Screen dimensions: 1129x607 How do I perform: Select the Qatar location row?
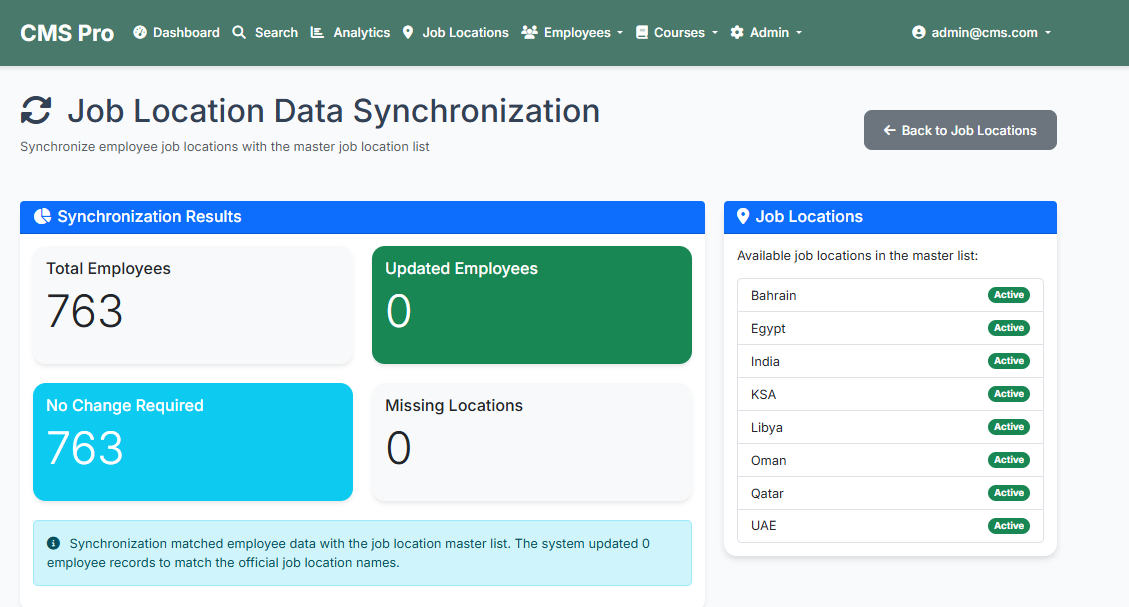(890, 493)
